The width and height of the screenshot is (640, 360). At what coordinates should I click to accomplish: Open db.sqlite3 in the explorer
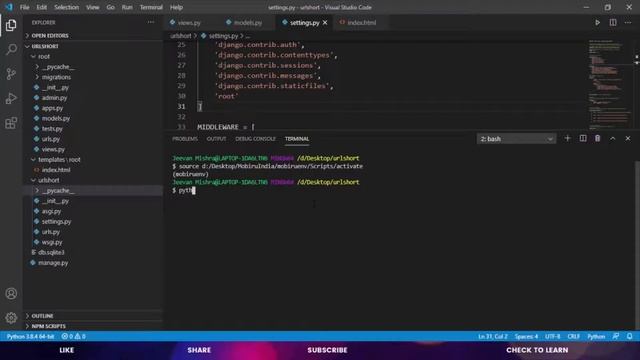(x=51, y=252)
